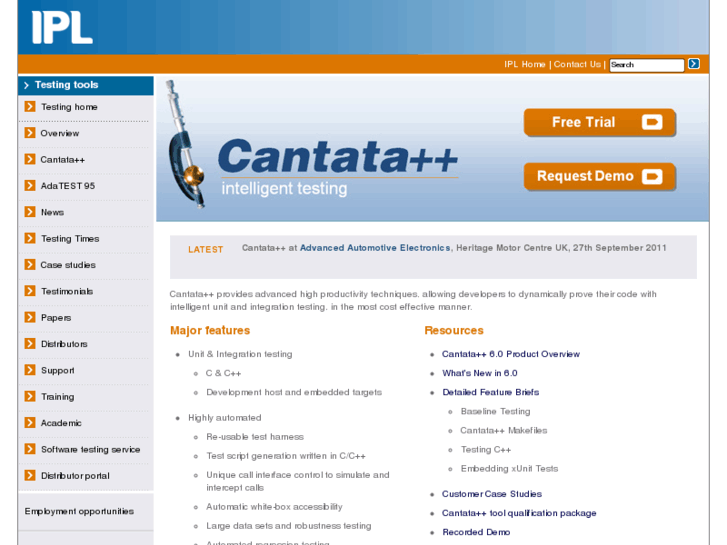Go to Cantata++ in the sidebar menu
Image resolution: width=727 pixels, height=545 pixels.
[x=63, y=160]
